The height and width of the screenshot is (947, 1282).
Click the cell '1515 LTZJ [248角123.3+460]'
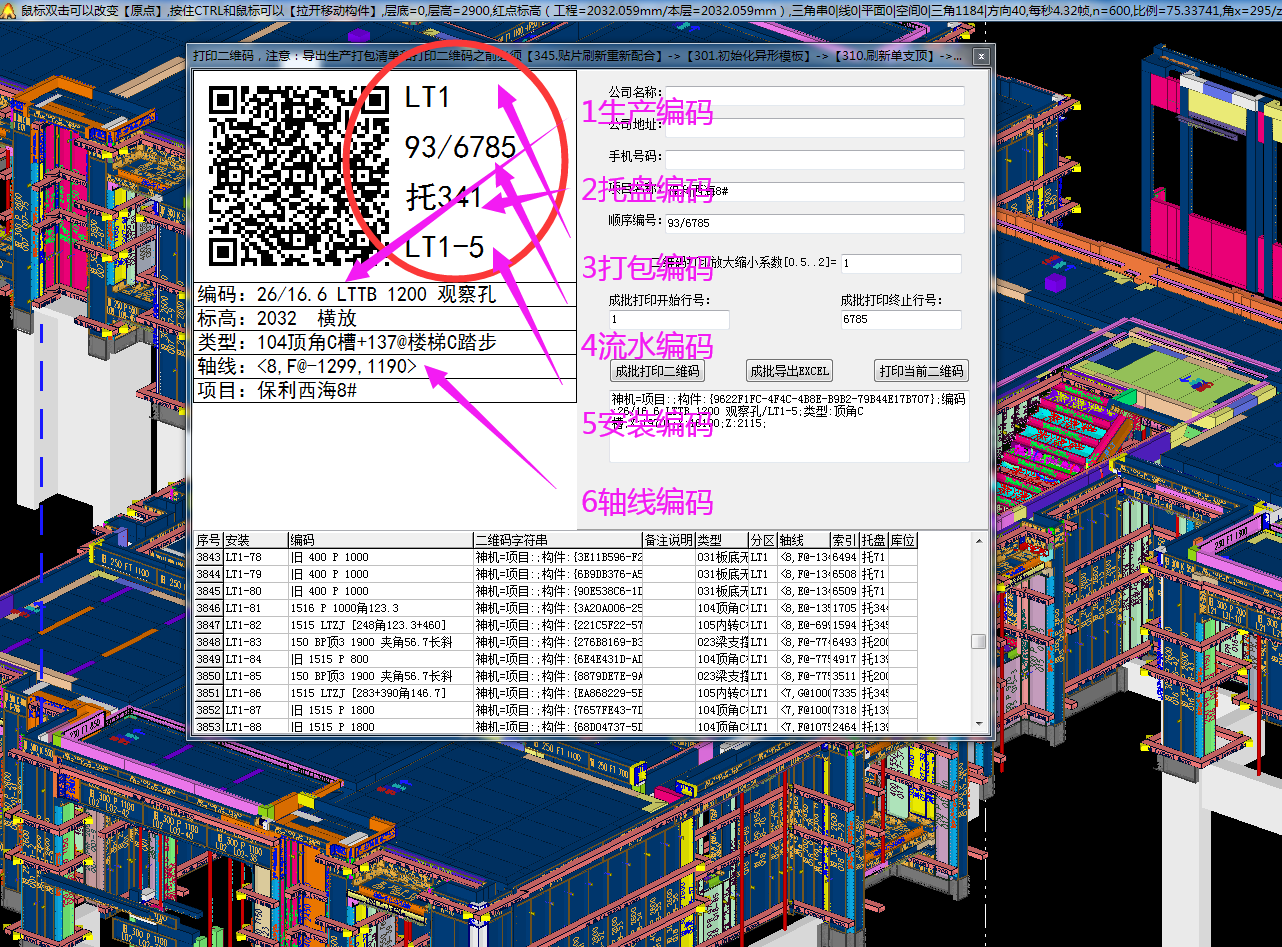coord(380,625)
